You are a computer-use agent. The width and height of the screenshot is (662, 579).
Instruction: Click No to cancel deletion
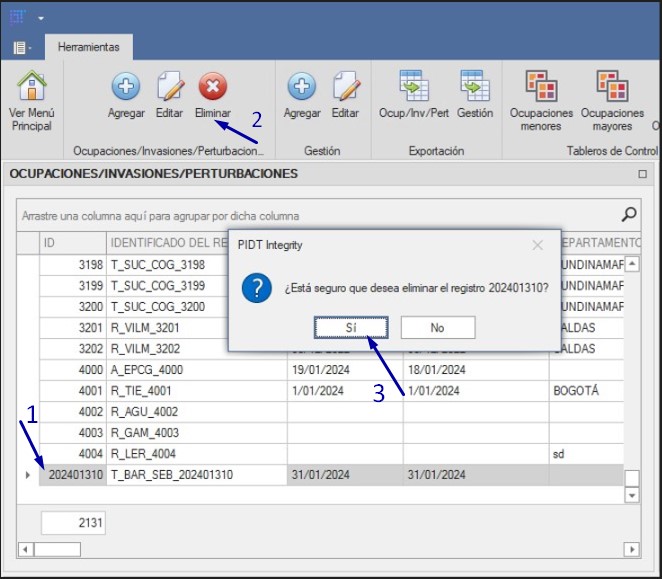point(437,327)
